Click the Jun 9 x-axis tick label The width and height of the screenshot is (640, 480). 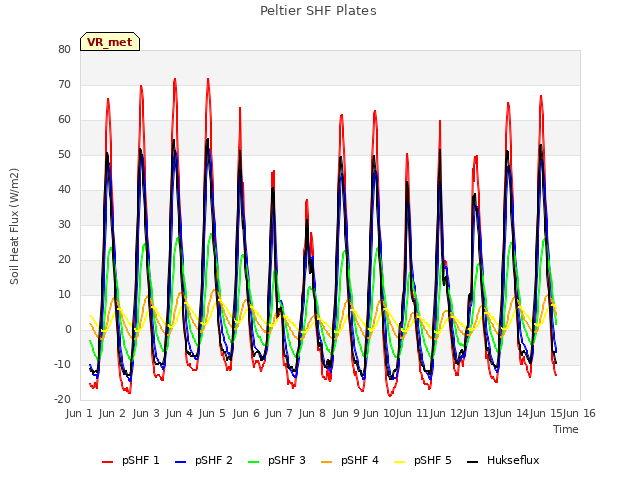(346, 413)
